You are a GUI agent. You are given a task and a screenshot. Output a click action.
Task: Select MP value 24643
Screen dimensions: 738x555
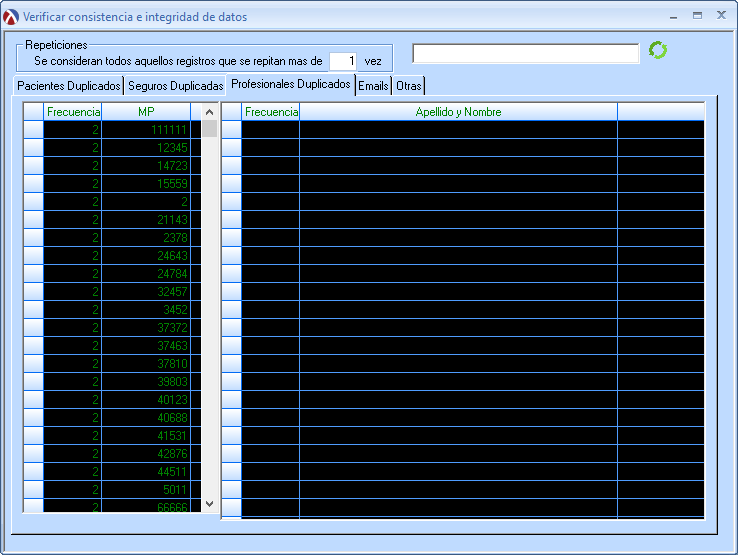click(146, 256)
